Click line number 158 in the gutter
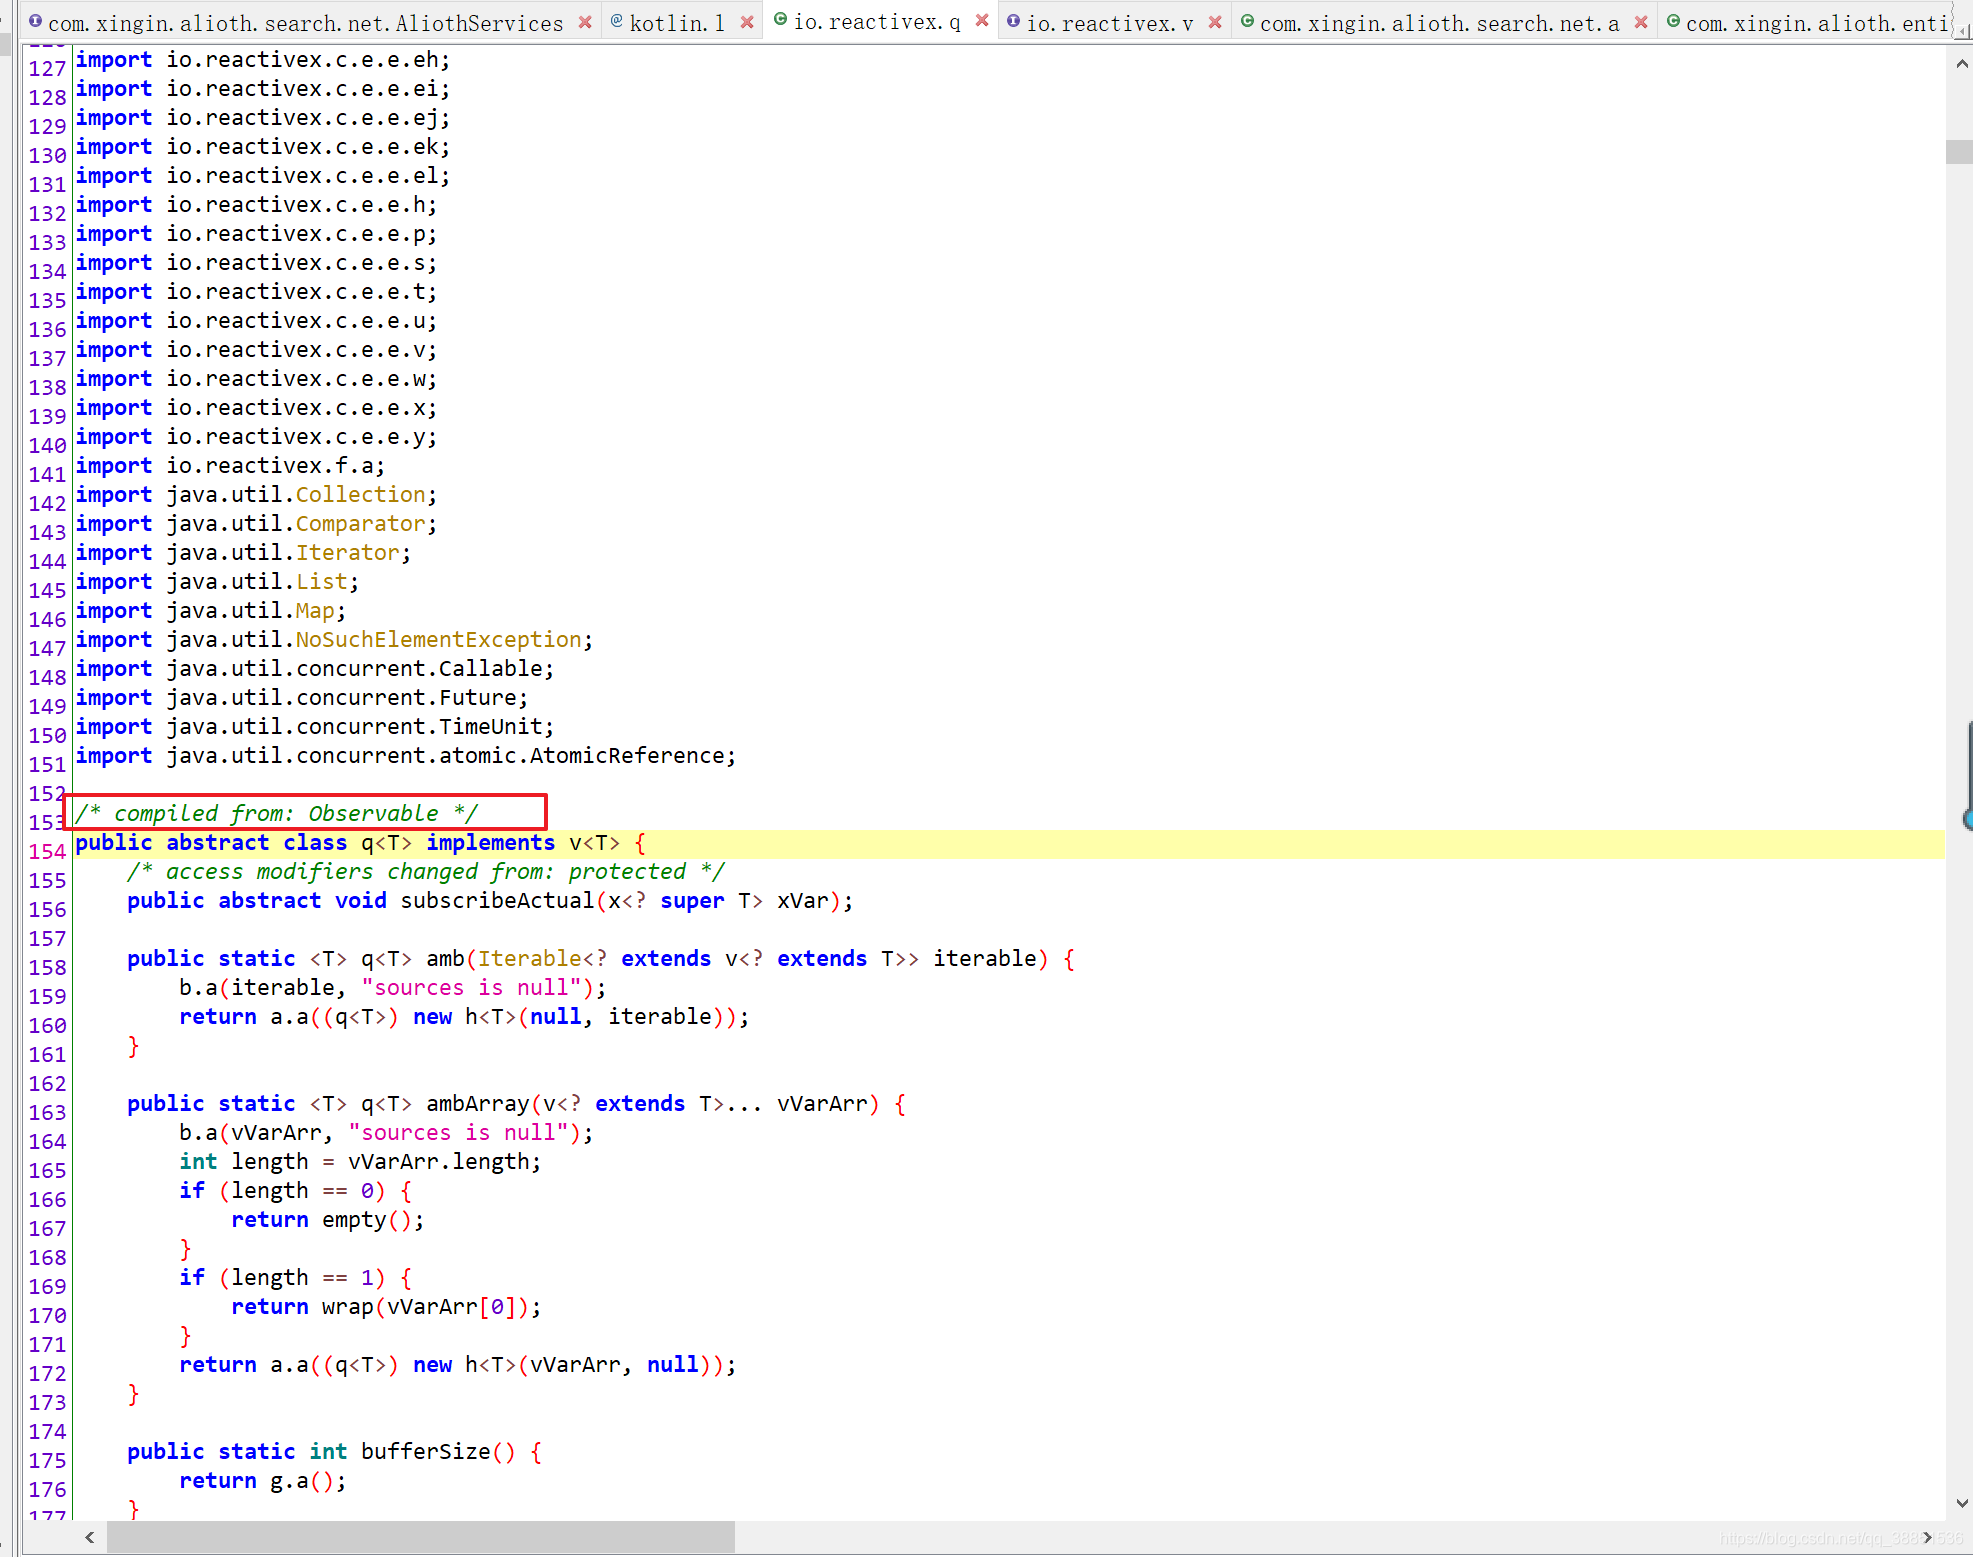Screen dimensions: 1973x1557 coord(47,968)
